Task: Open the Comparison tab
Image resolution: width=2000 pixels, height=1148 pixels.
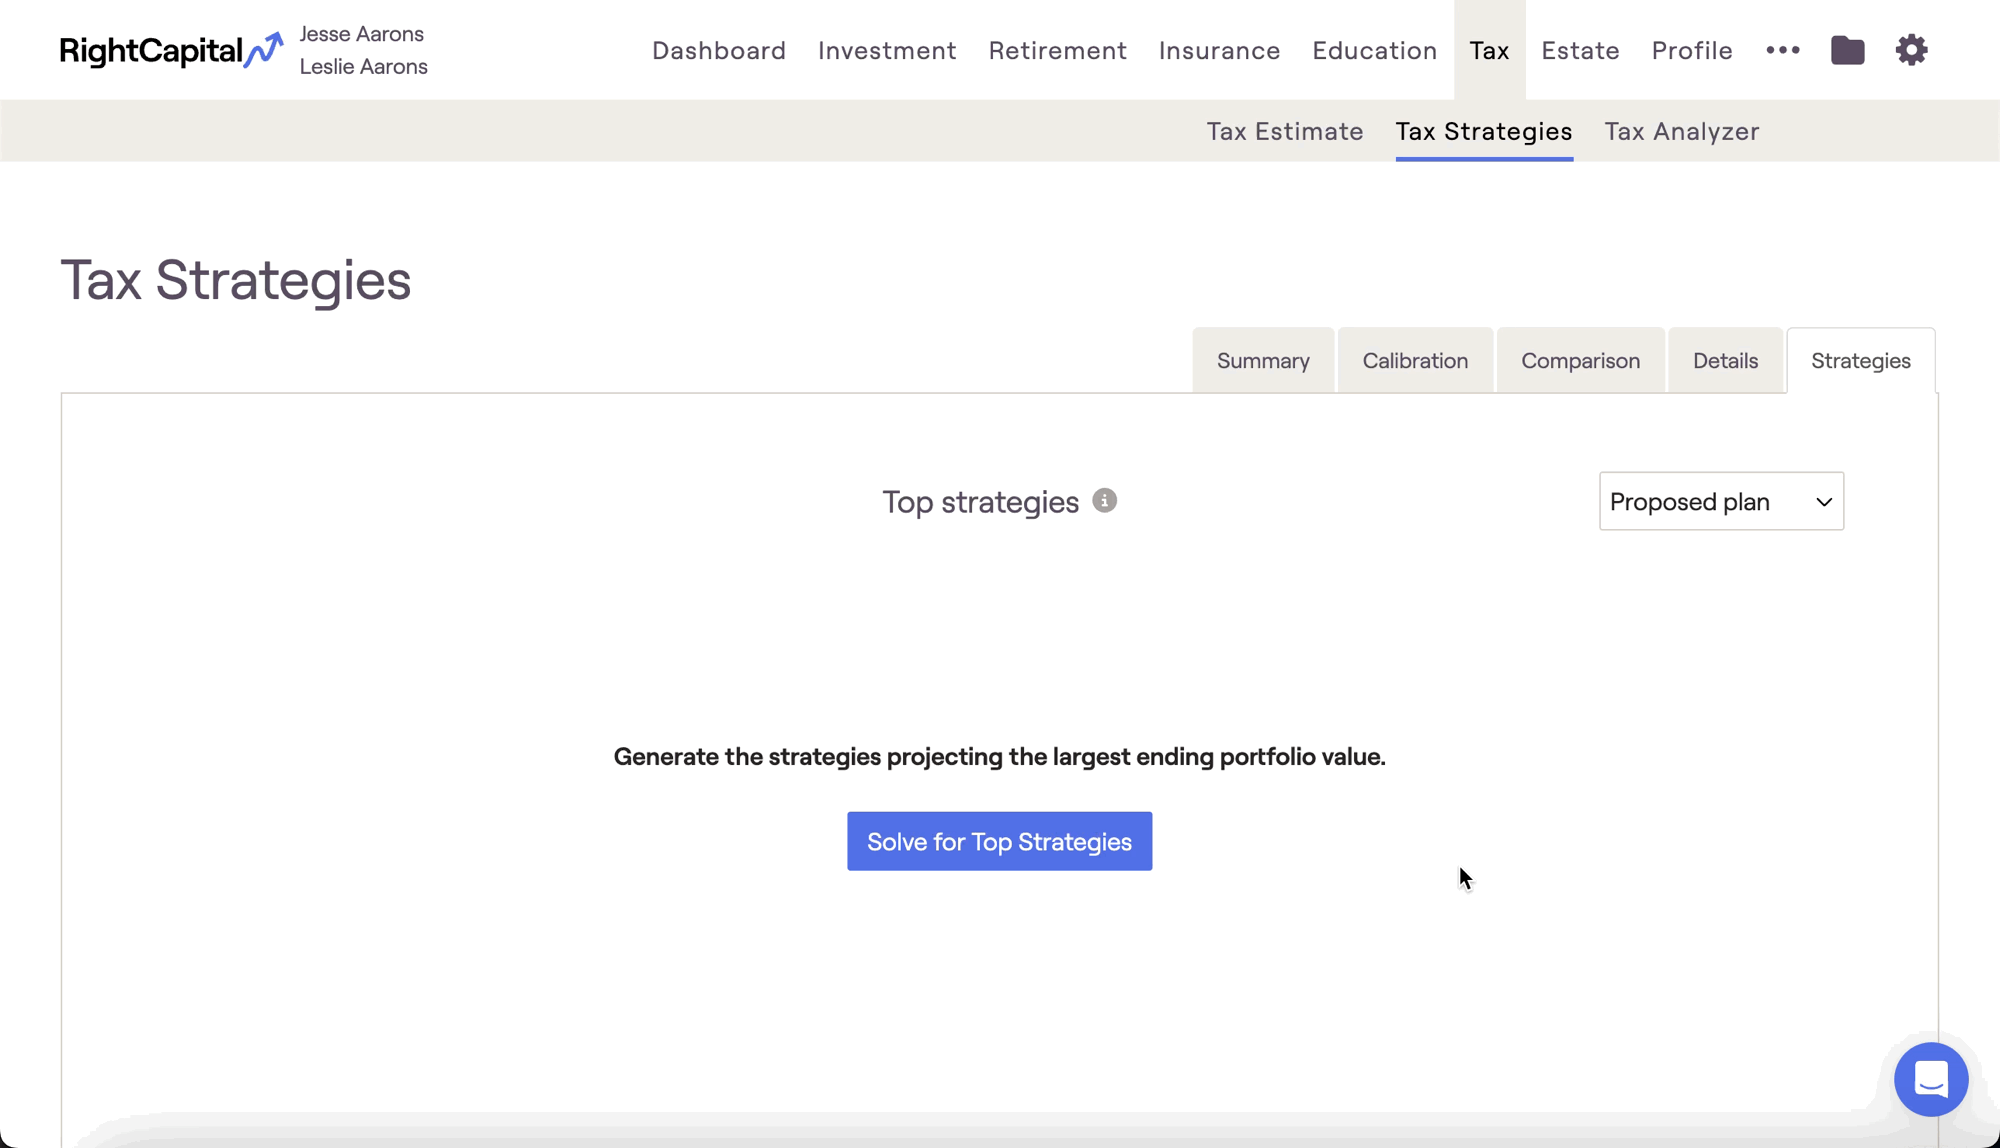Action: click(1580, 361)
